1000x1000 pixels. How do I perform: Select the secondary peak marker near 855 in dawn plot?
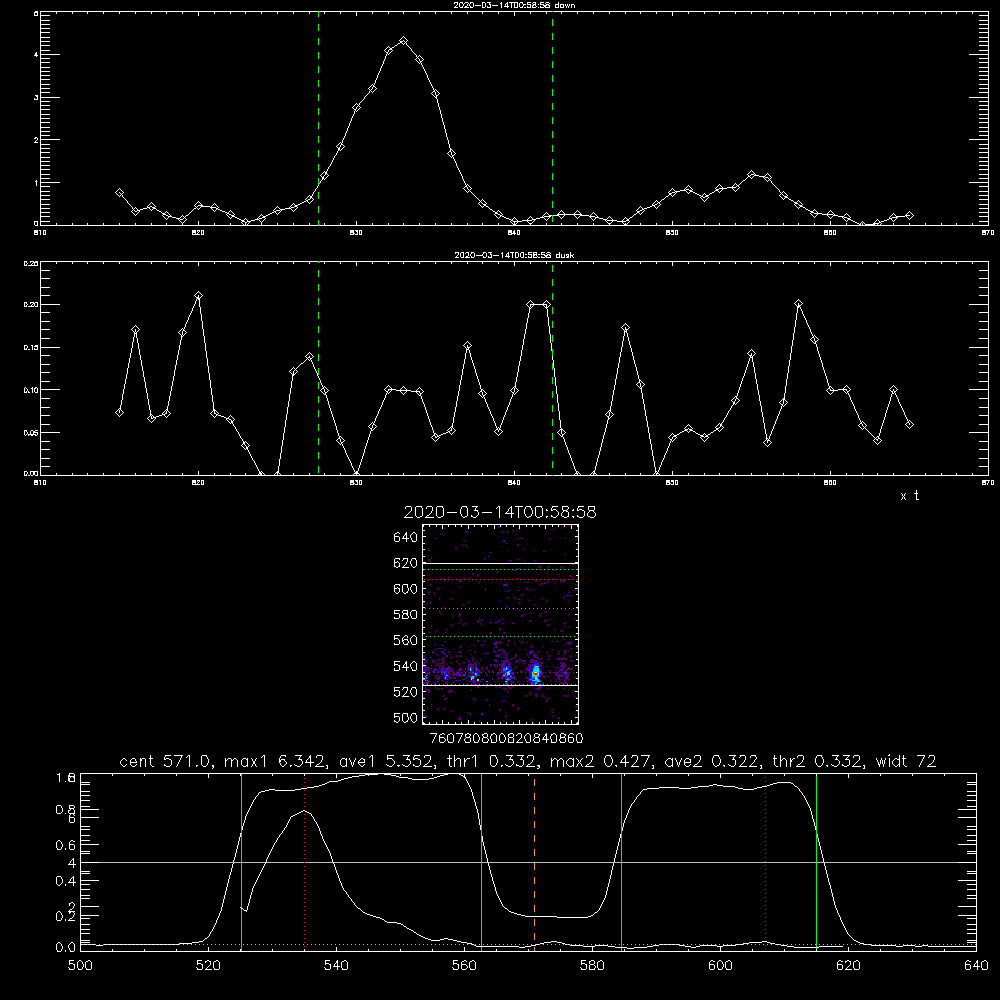click(752, 174)
